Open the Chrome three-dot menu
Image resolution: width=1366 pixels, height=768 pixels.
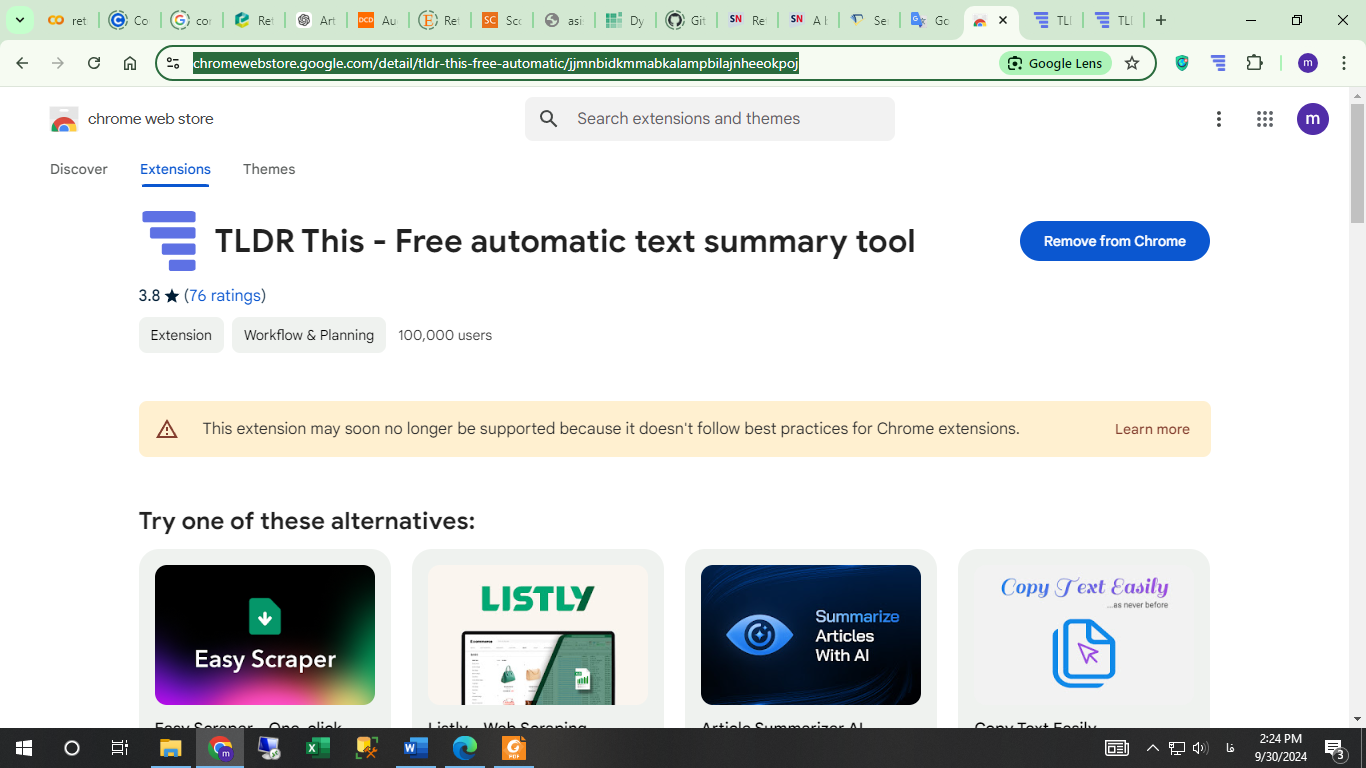tap(1343, 63)
